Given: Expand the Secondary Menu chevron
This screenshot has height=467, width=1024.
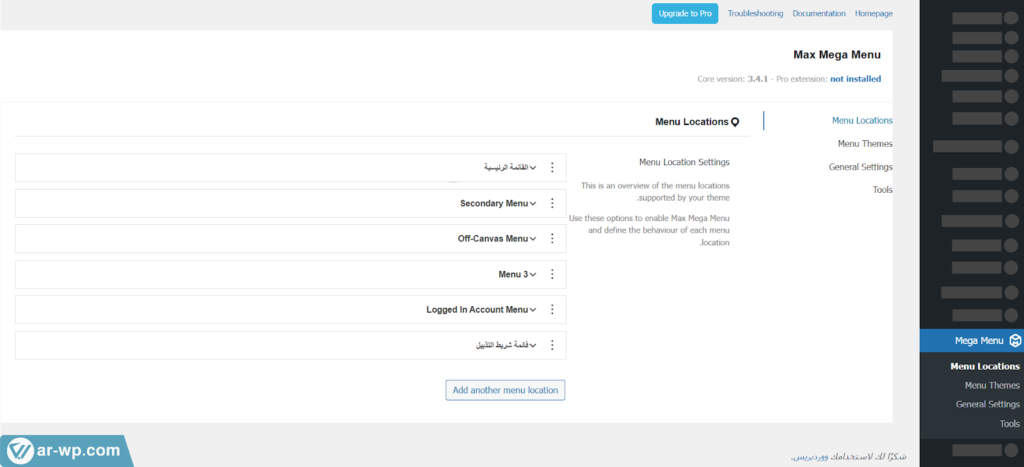Looking at the screenshot, I should (533, 204).
